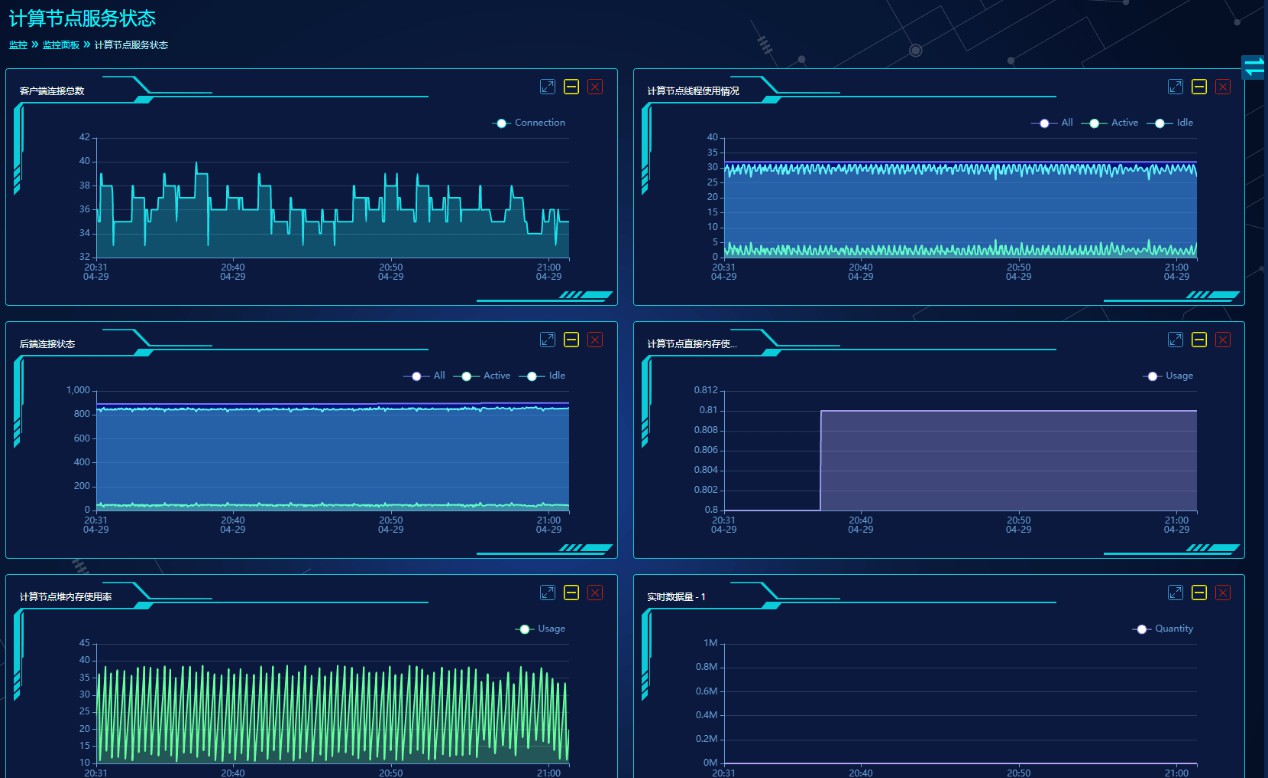Click the 计算节点服务状态 page heading

click(82, 18)
